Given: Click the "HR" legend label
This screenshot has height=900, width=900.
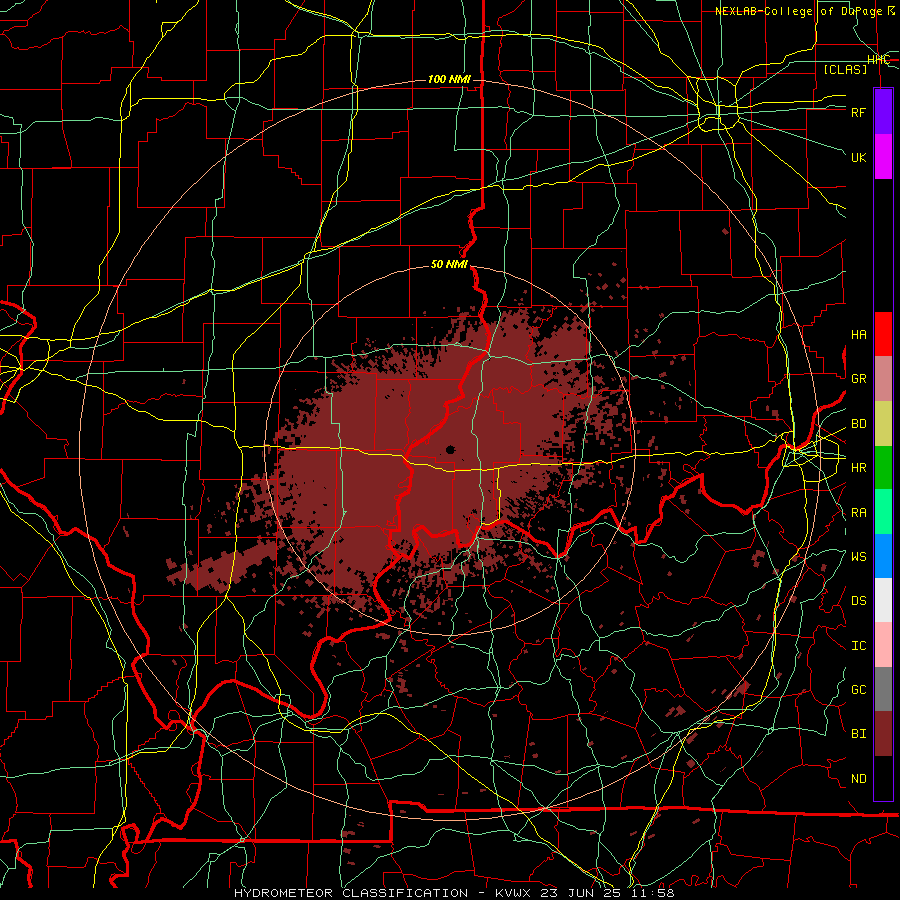Looking at the screenshot, I should click(x=858, y=468).
